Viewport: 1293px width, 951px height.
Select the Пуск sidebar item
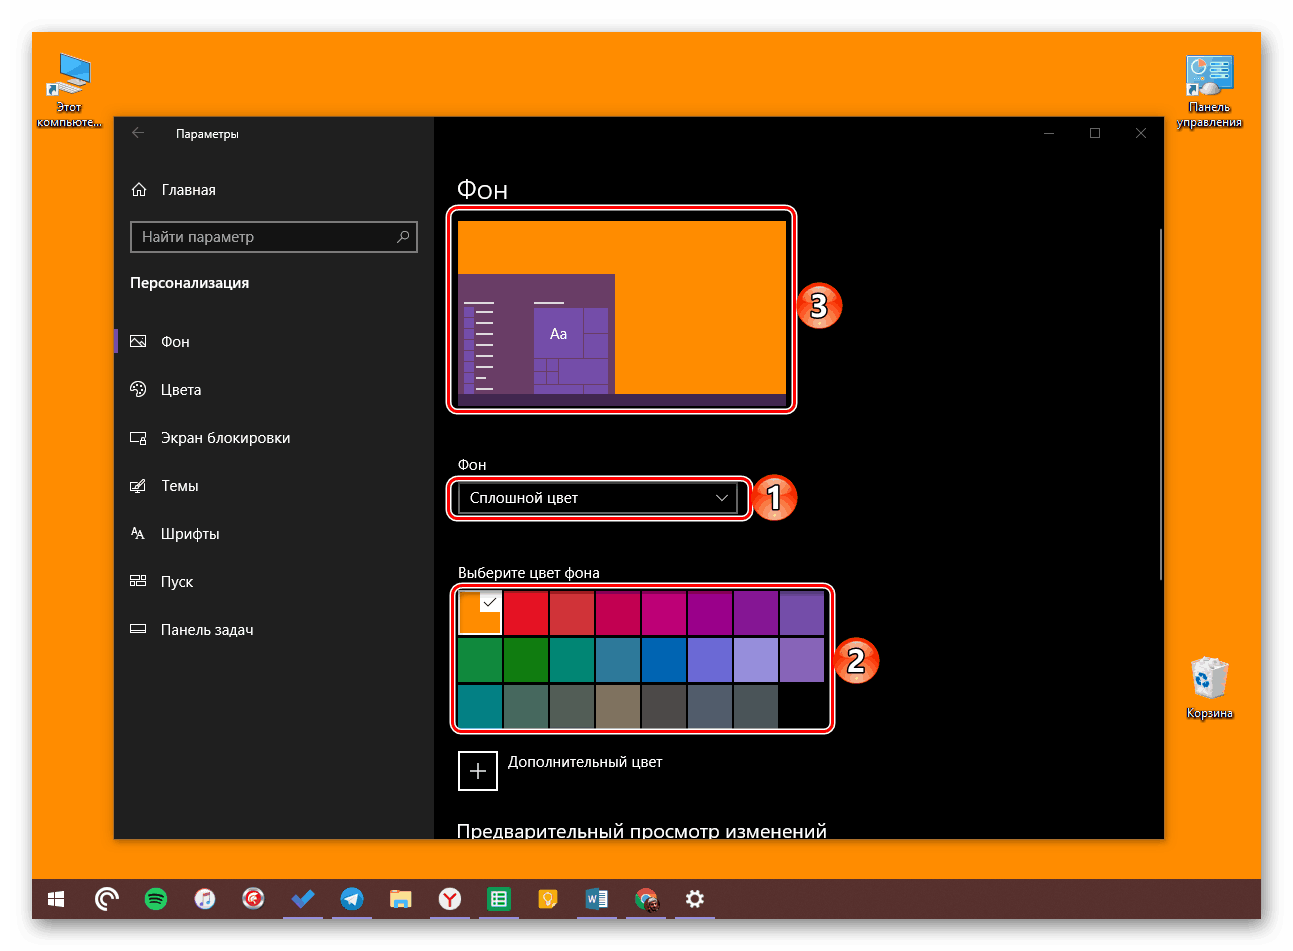pyautogui.click(x=177, y=582)
